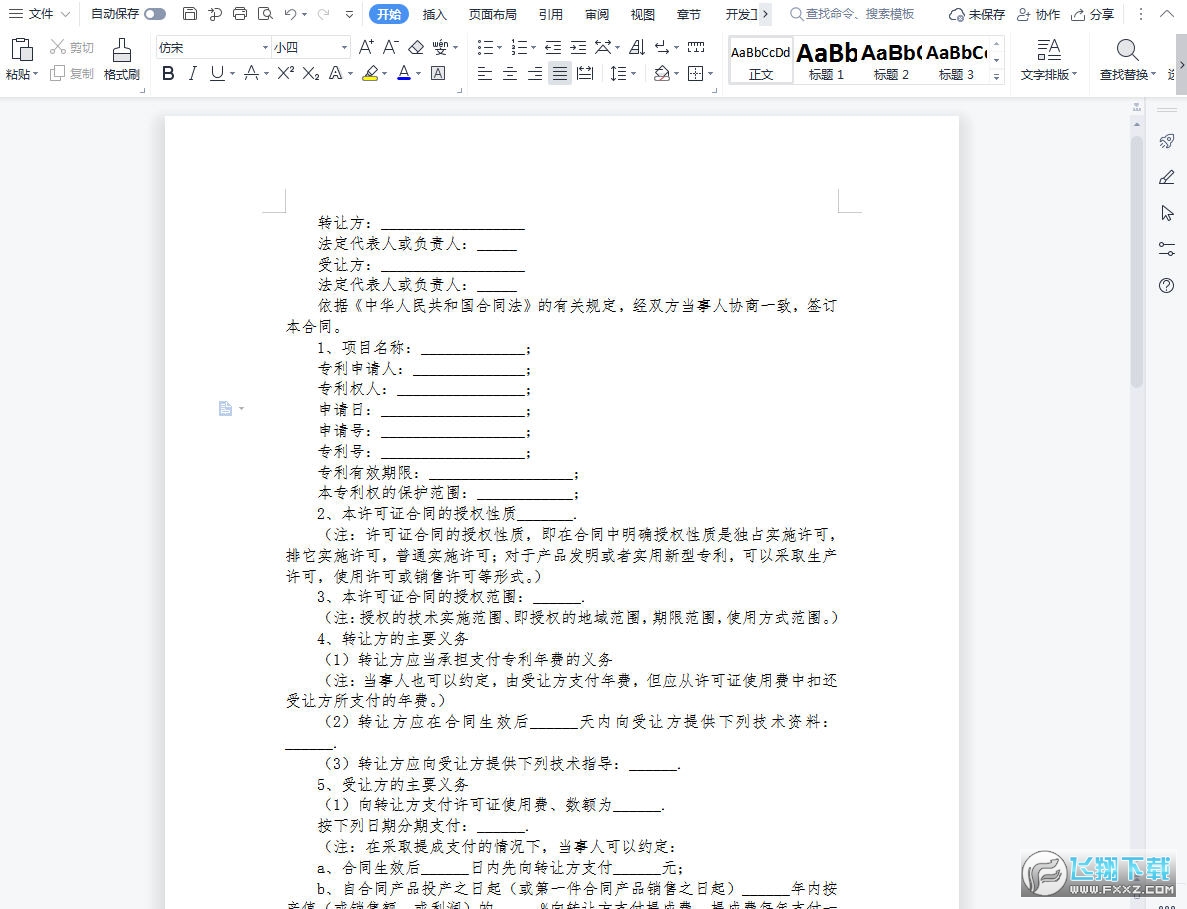Apply blue font color

click(404, 73)
